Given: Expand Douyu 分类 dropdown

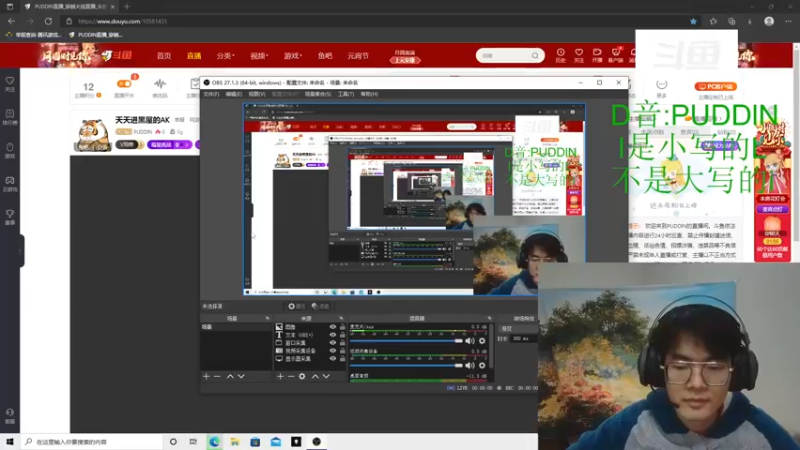Looking at the screenshot, I should coord(225,56).
